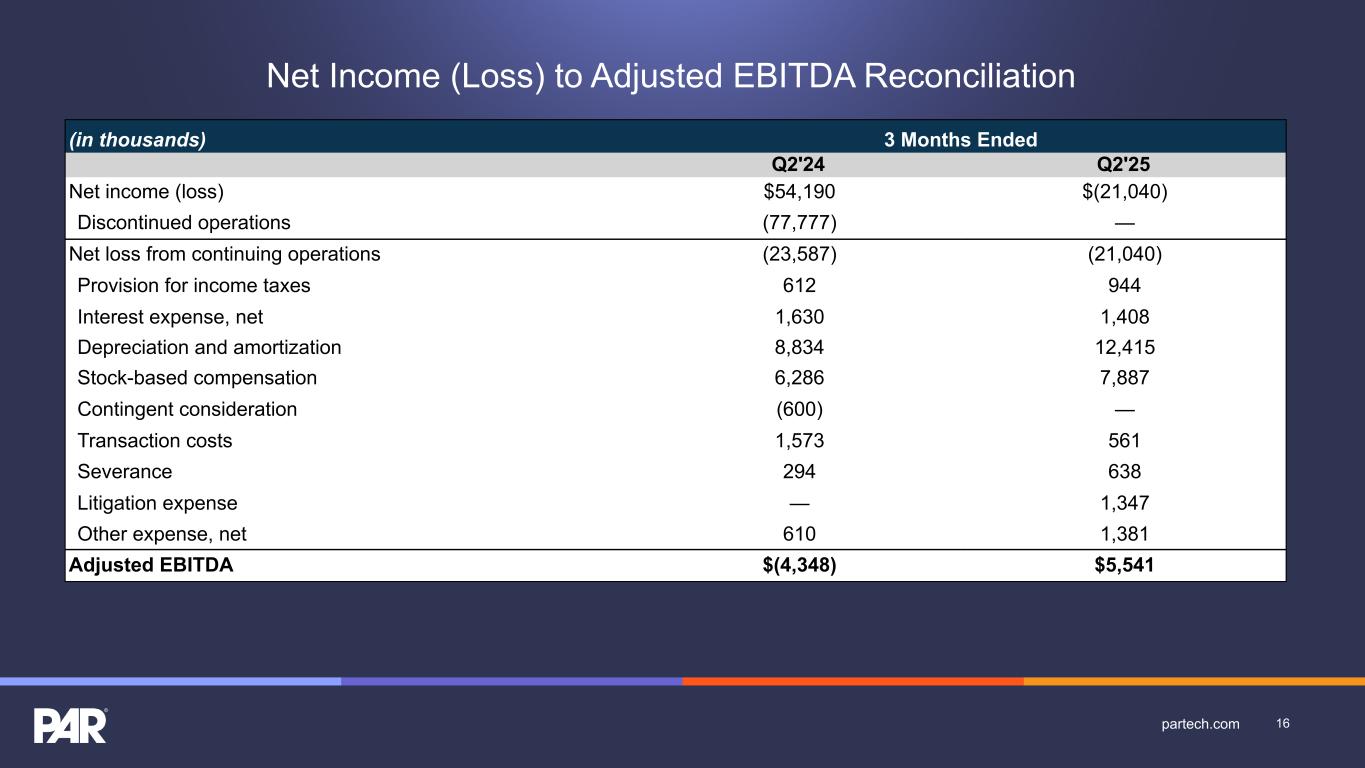Select the Net income (loss) row label
Viewport: 1365px width, 768px height.
pyautogui.click(x=146, y=192)
